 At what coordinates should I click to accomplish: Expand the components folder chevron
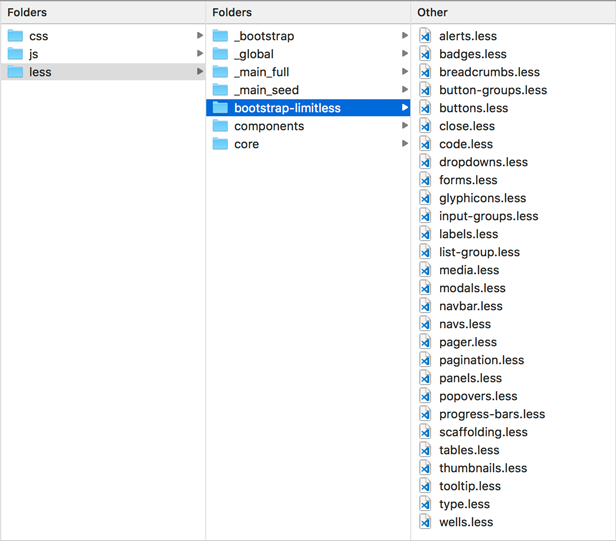tap(404, 126)
